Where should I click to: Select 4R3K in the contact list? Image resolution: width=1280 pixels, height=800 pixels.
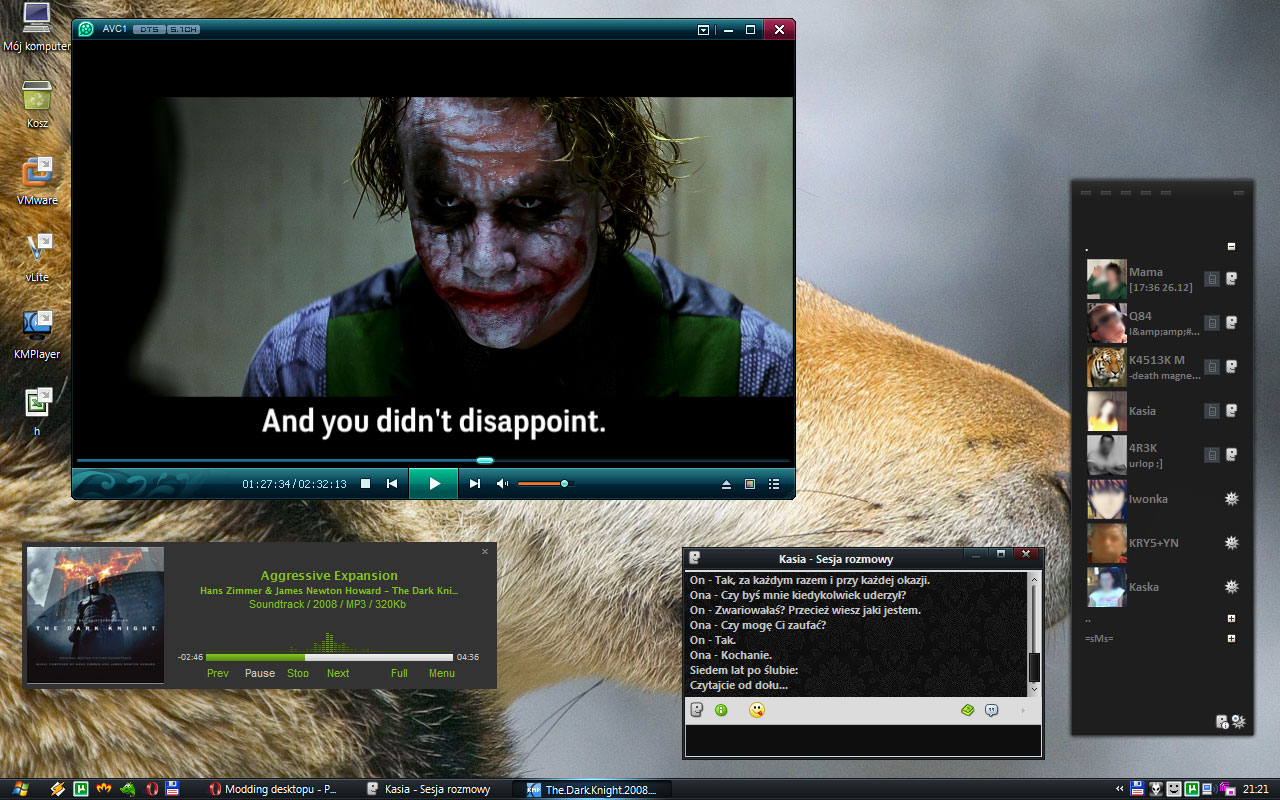click(x=1163, y=455)
